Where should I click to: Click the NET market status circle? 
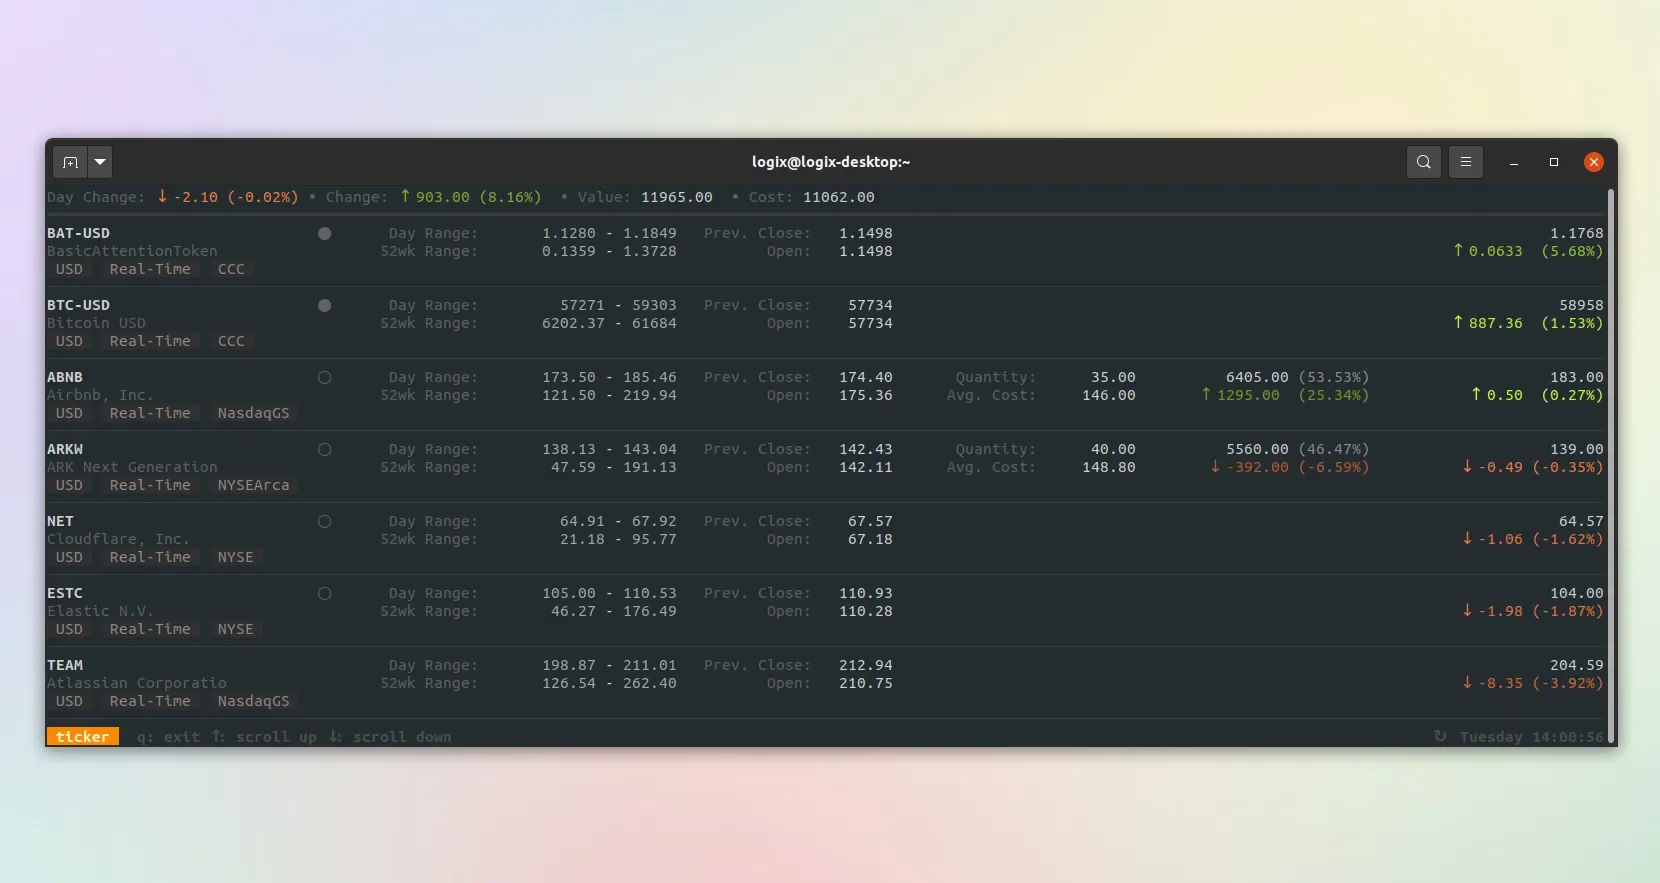point(324,522)
